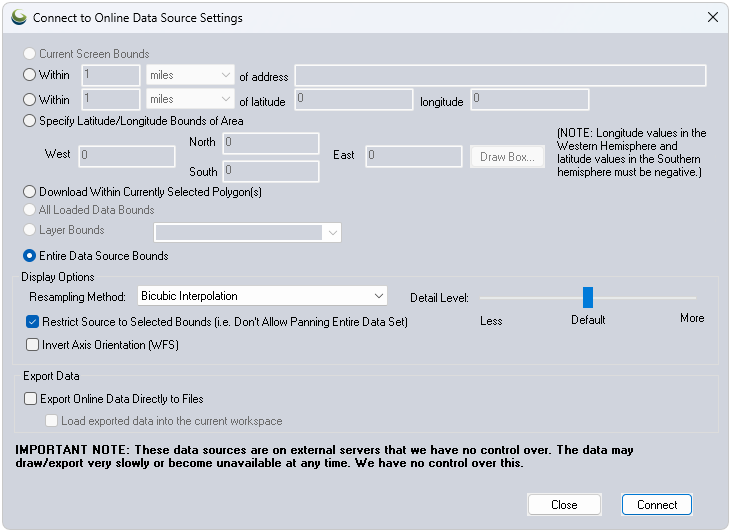Select the Within miles of address radio button

click(30, 75)
